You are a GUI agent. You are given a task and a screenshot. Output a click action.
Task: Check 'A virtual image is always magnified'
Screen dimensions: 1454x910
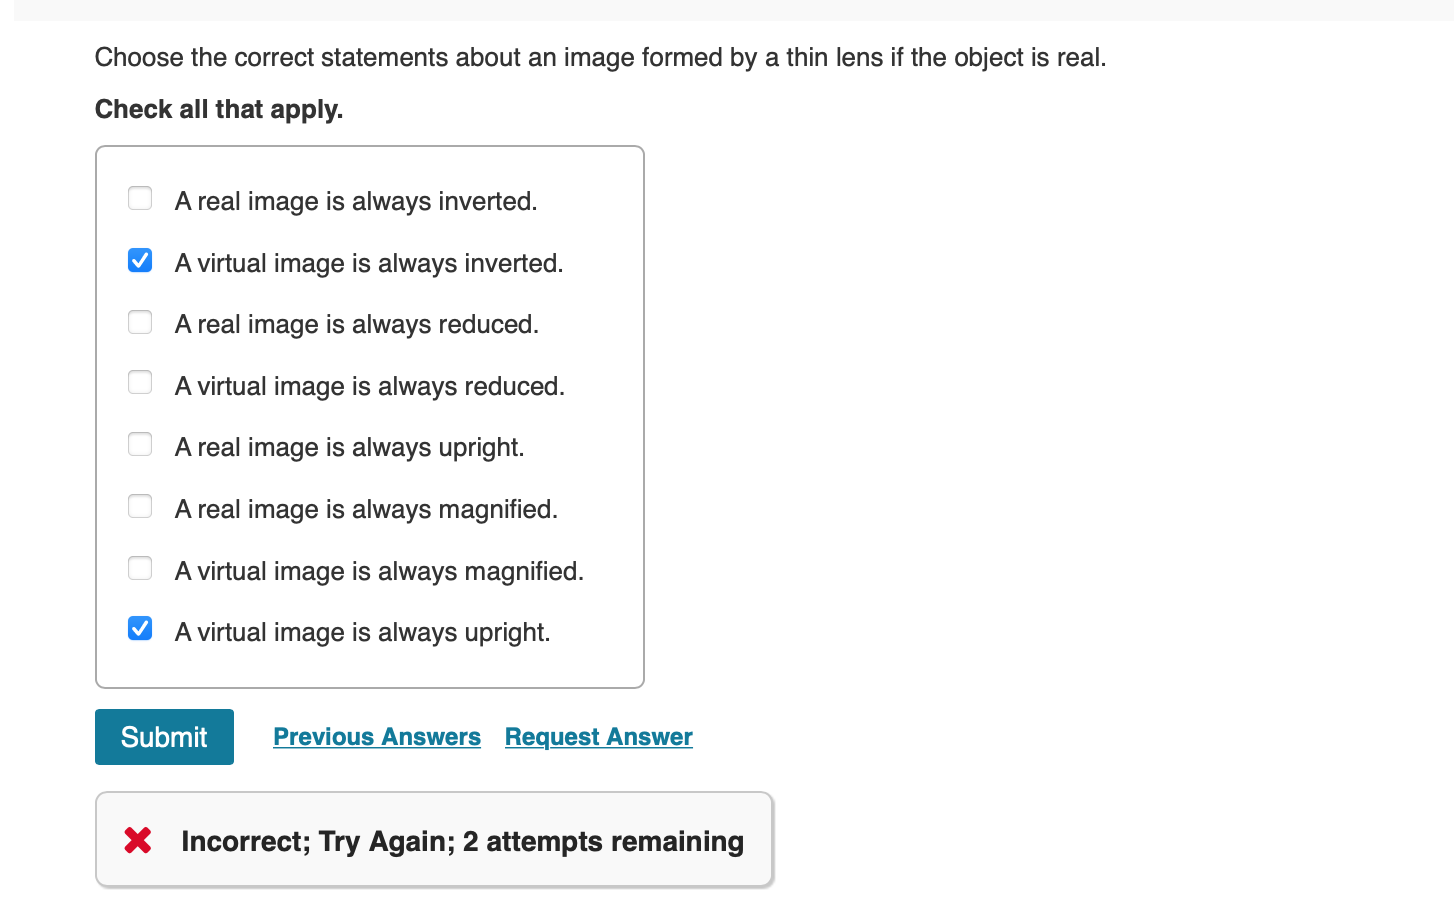tap(139, 567)
